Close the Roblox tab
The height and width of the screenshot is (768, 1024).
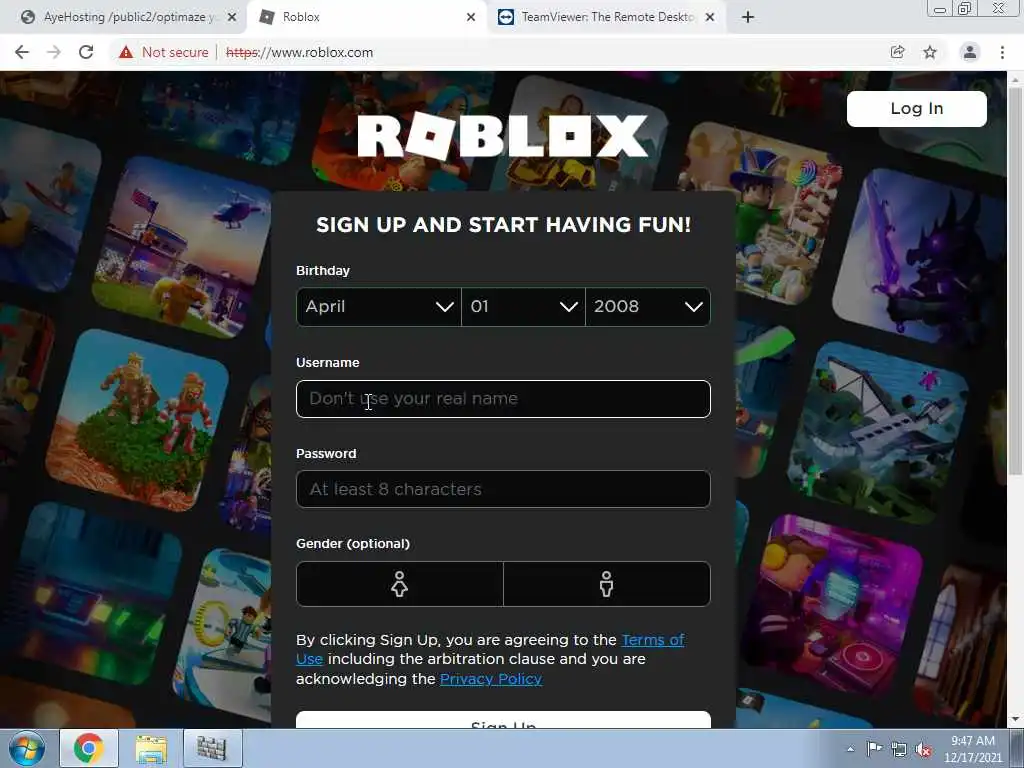coord(471,17)
